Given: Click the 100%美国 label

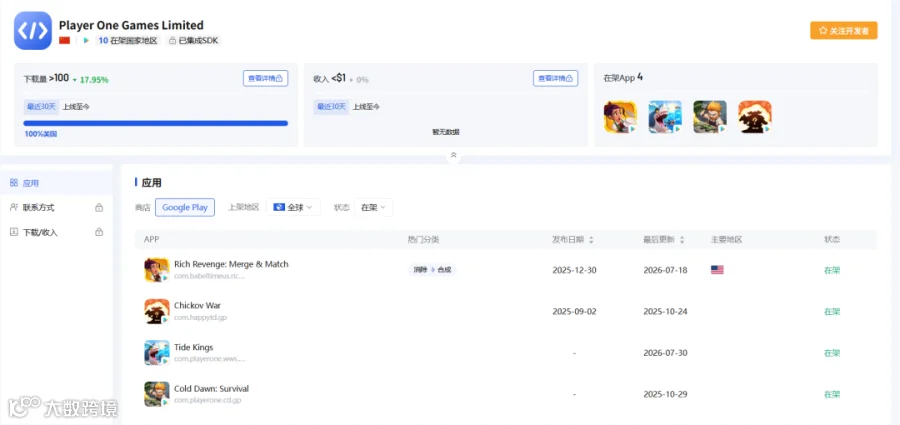Looking at the screenshot, I should coord(41,134).
